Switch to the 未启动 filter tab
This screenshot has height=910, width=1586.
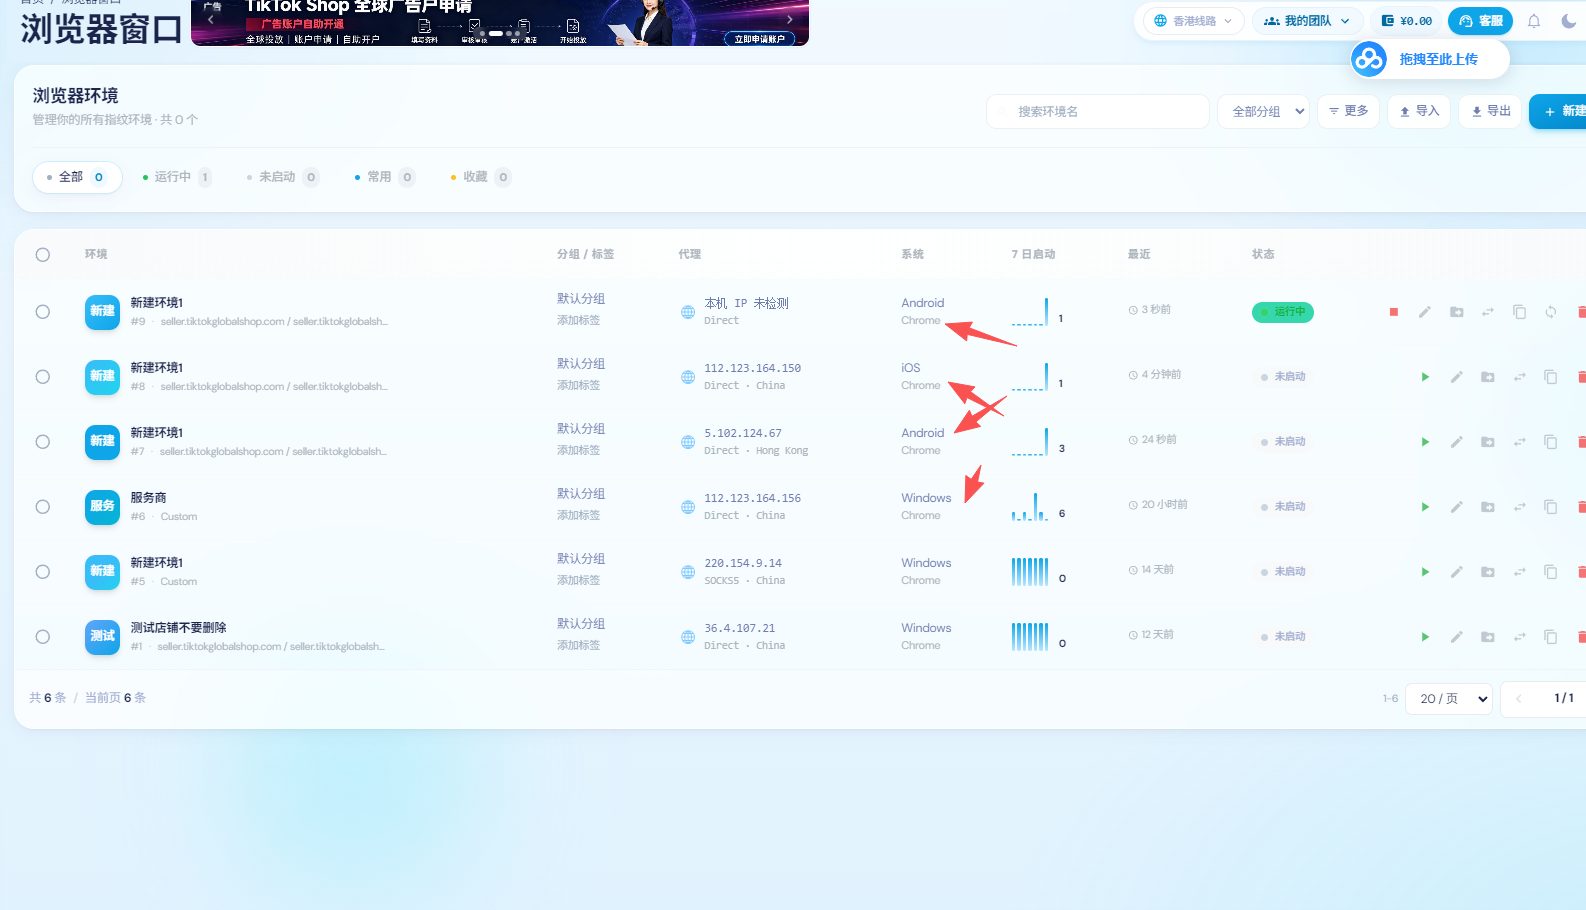(282, 177)
